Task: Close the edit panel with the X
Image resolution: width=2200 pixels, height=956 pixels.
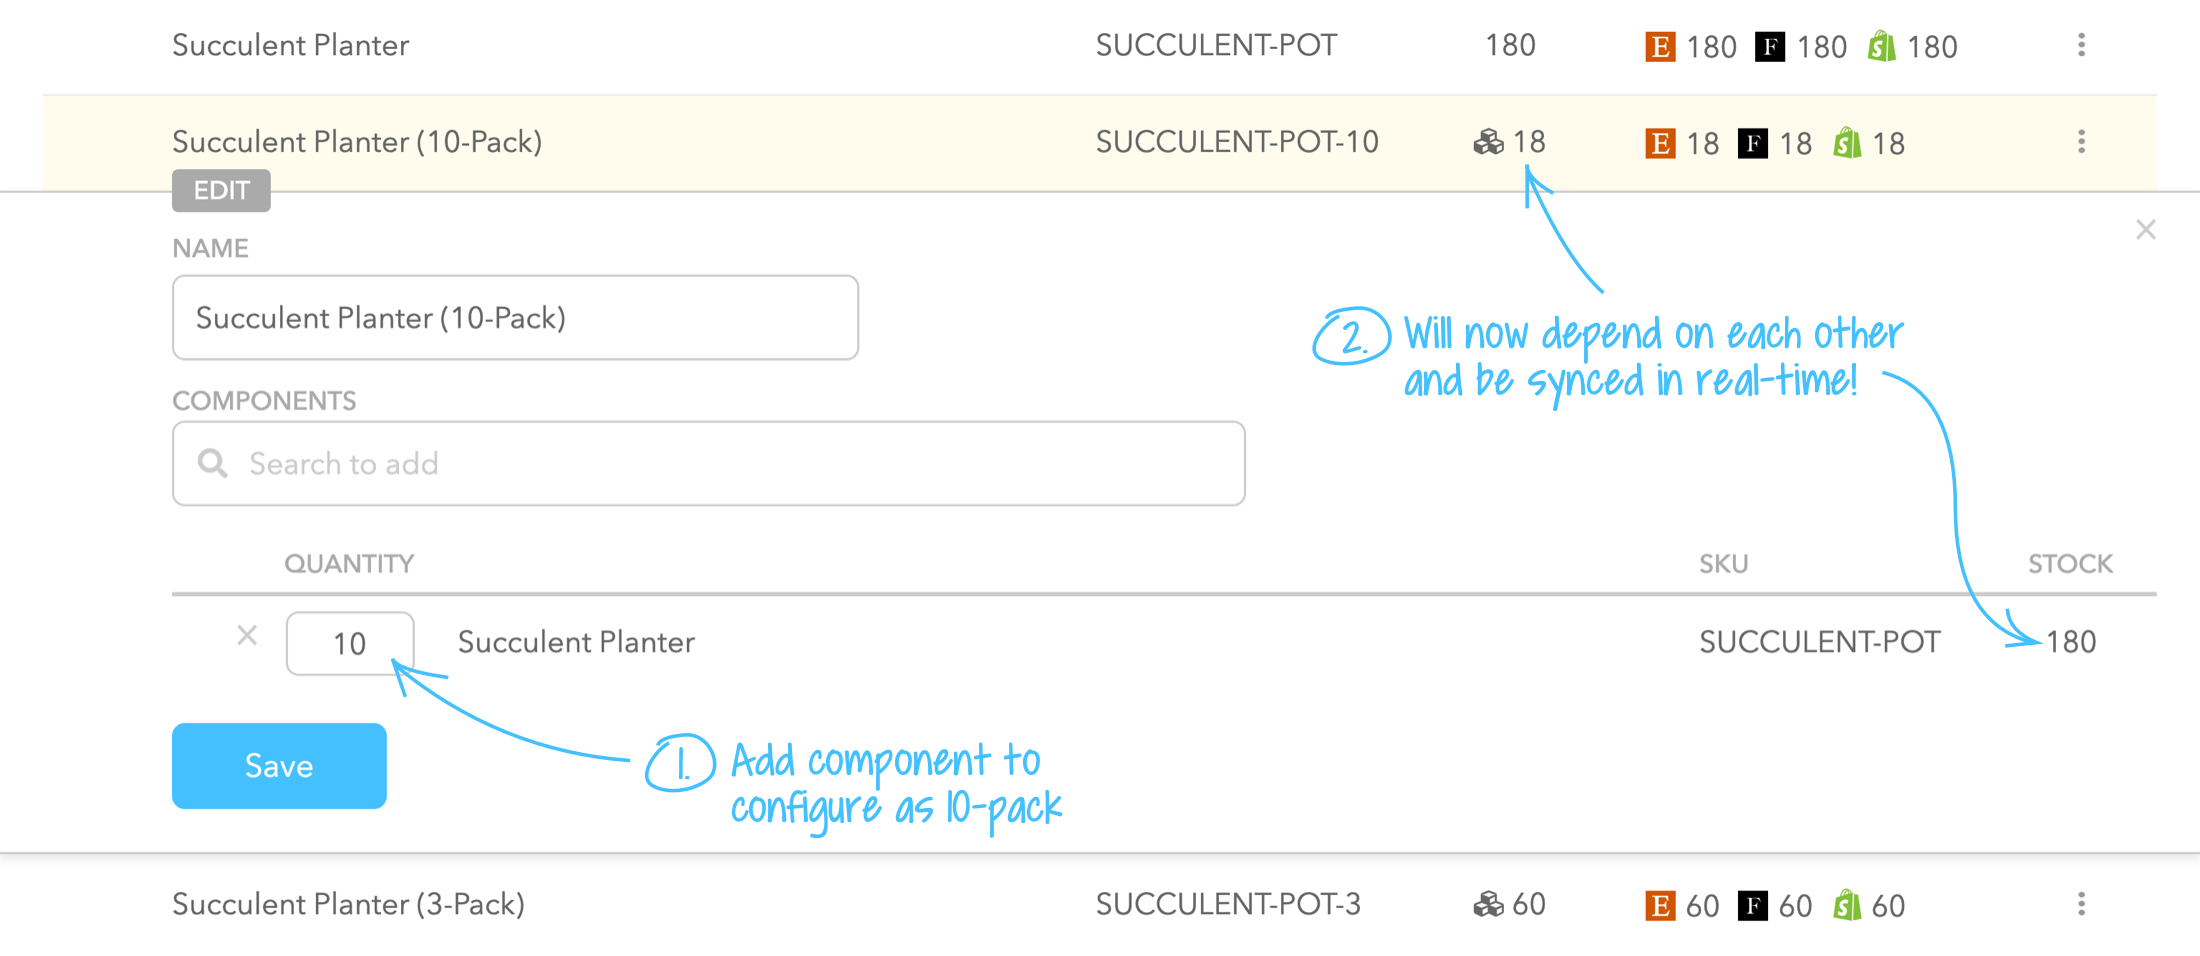Action: click(2145, 230)
